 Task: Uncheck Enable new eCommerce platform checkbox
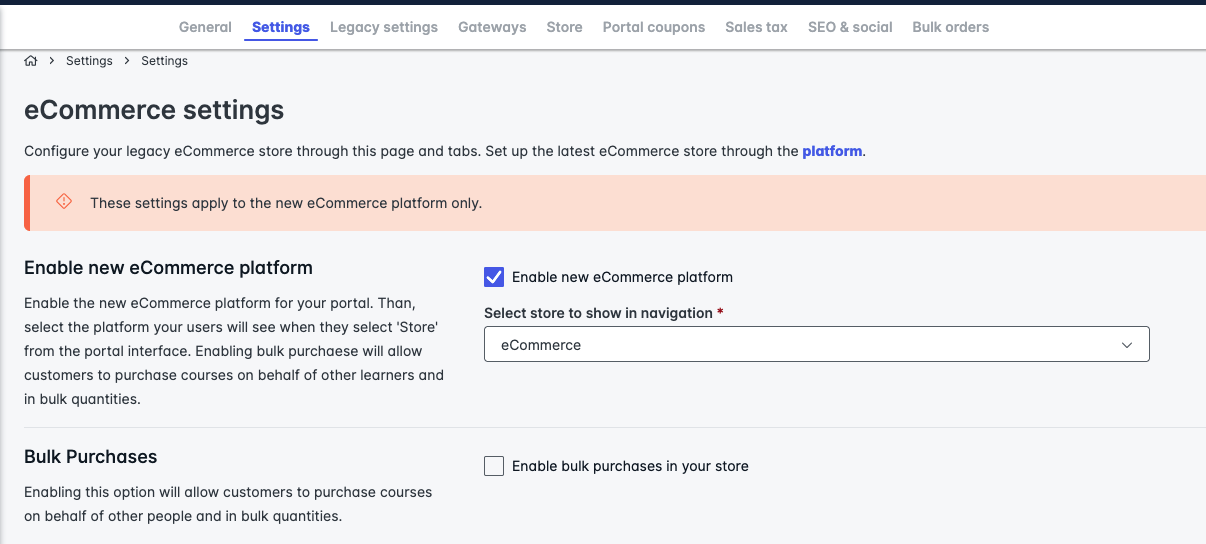pyautogui.click(x=494, y=277)
